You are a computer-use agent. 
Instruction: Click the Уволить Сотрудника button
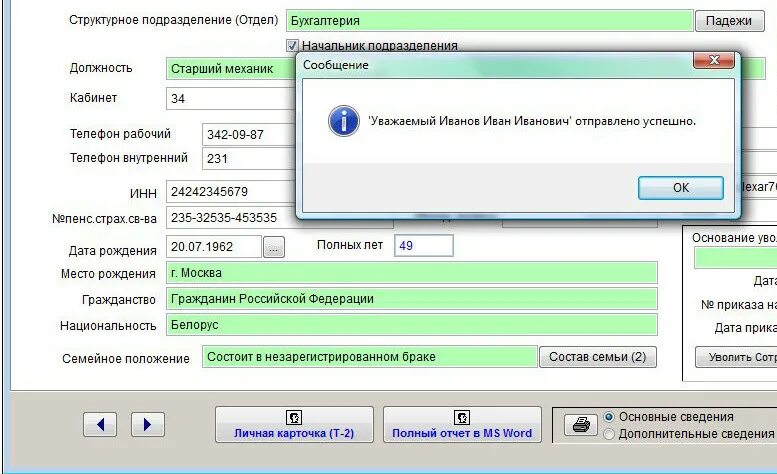coord(736,357)
